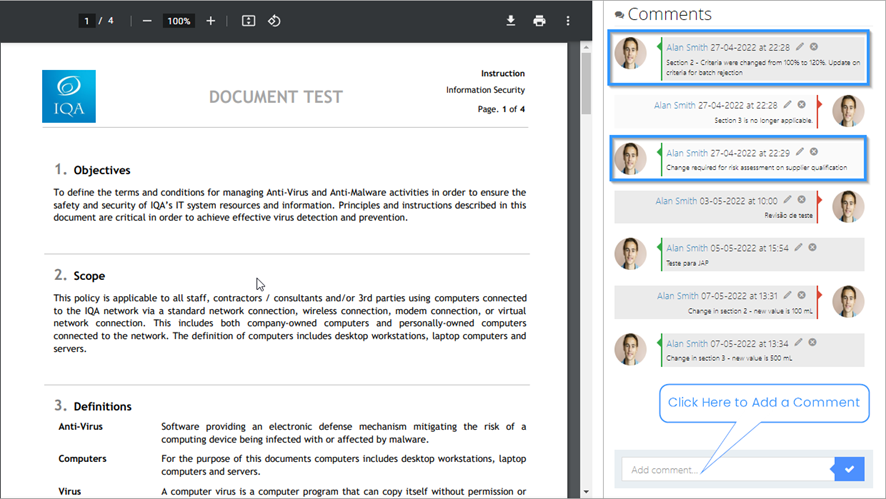
Task: Click the document vertical scrollbar thumb
Action: pos(586,84)
